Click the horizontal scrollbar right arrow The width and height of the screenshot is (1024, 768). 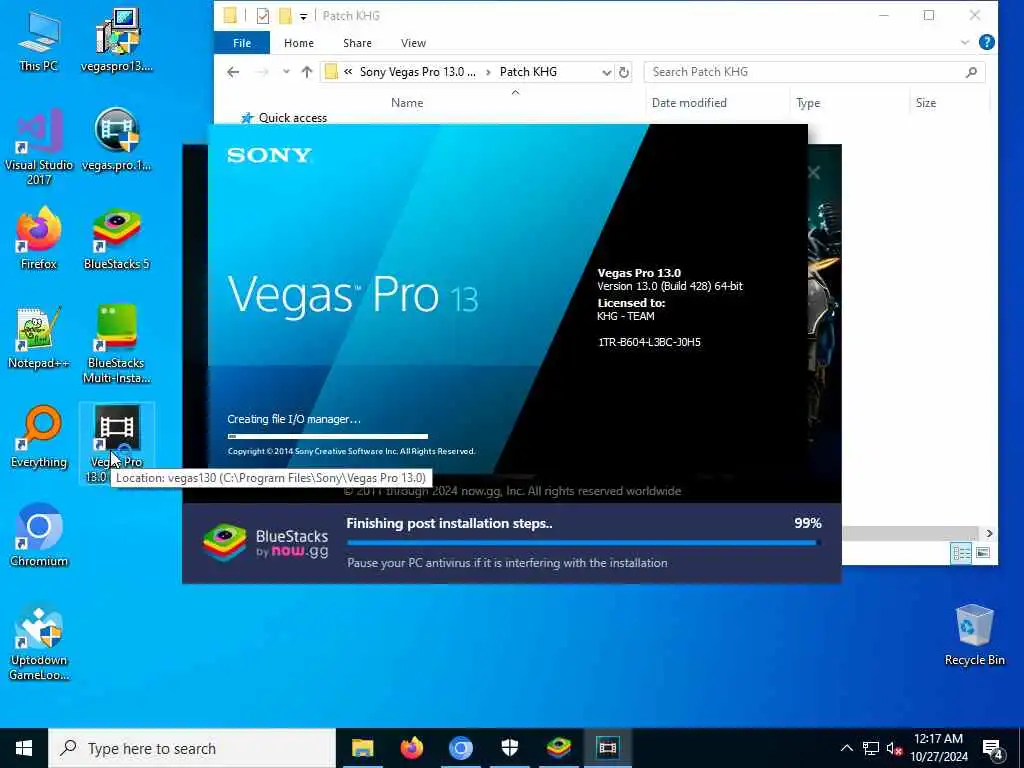click(989, 534)
